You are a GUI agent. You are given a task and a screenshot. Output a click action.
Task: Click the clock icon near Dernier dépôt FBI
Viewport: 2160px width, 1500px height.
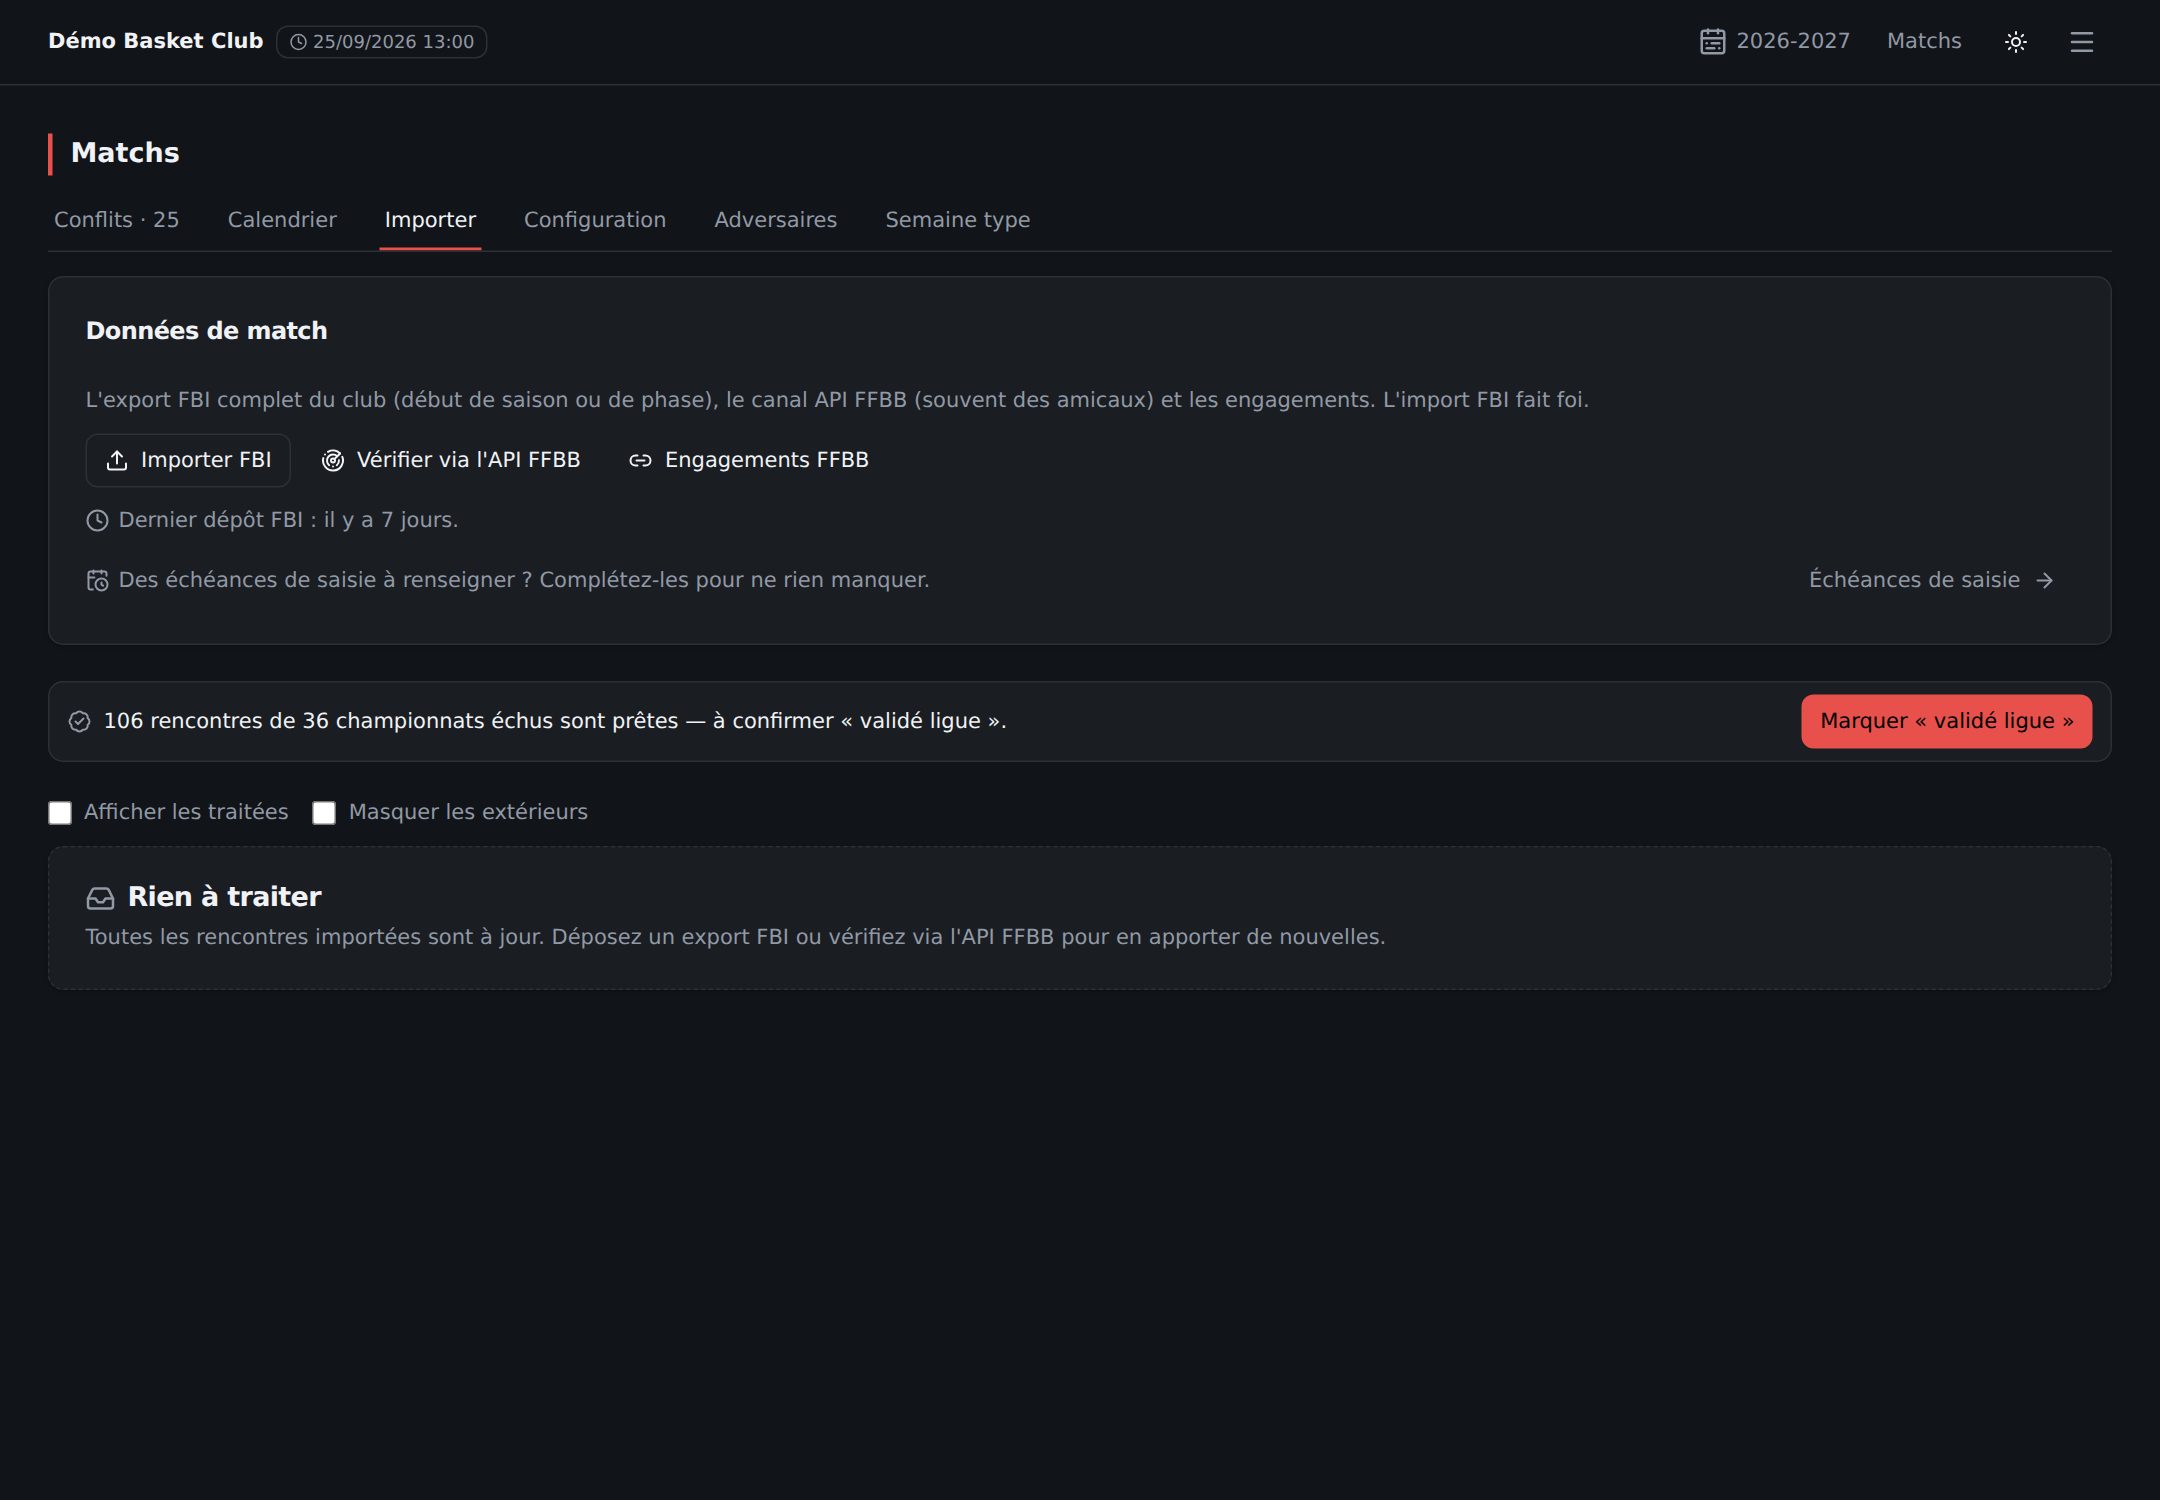click(97, 520)
